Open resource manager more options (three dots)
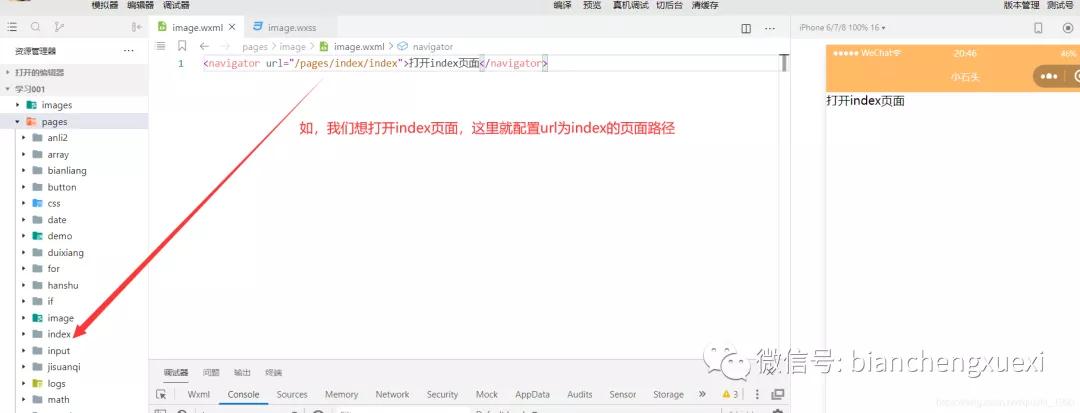The width and height of the screenshot is (1080, 413). click(129, 51)
